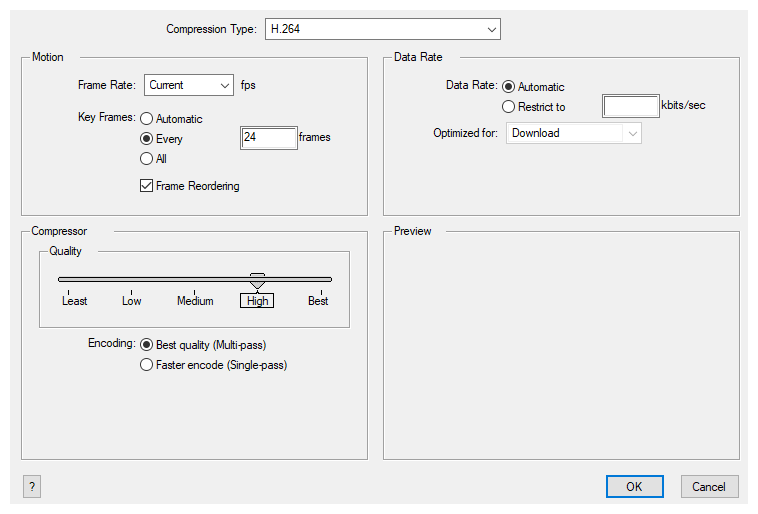Screen dimensions: 758x514
Task: Open the Compression Type dropdown
Action: tap(382, 30)
